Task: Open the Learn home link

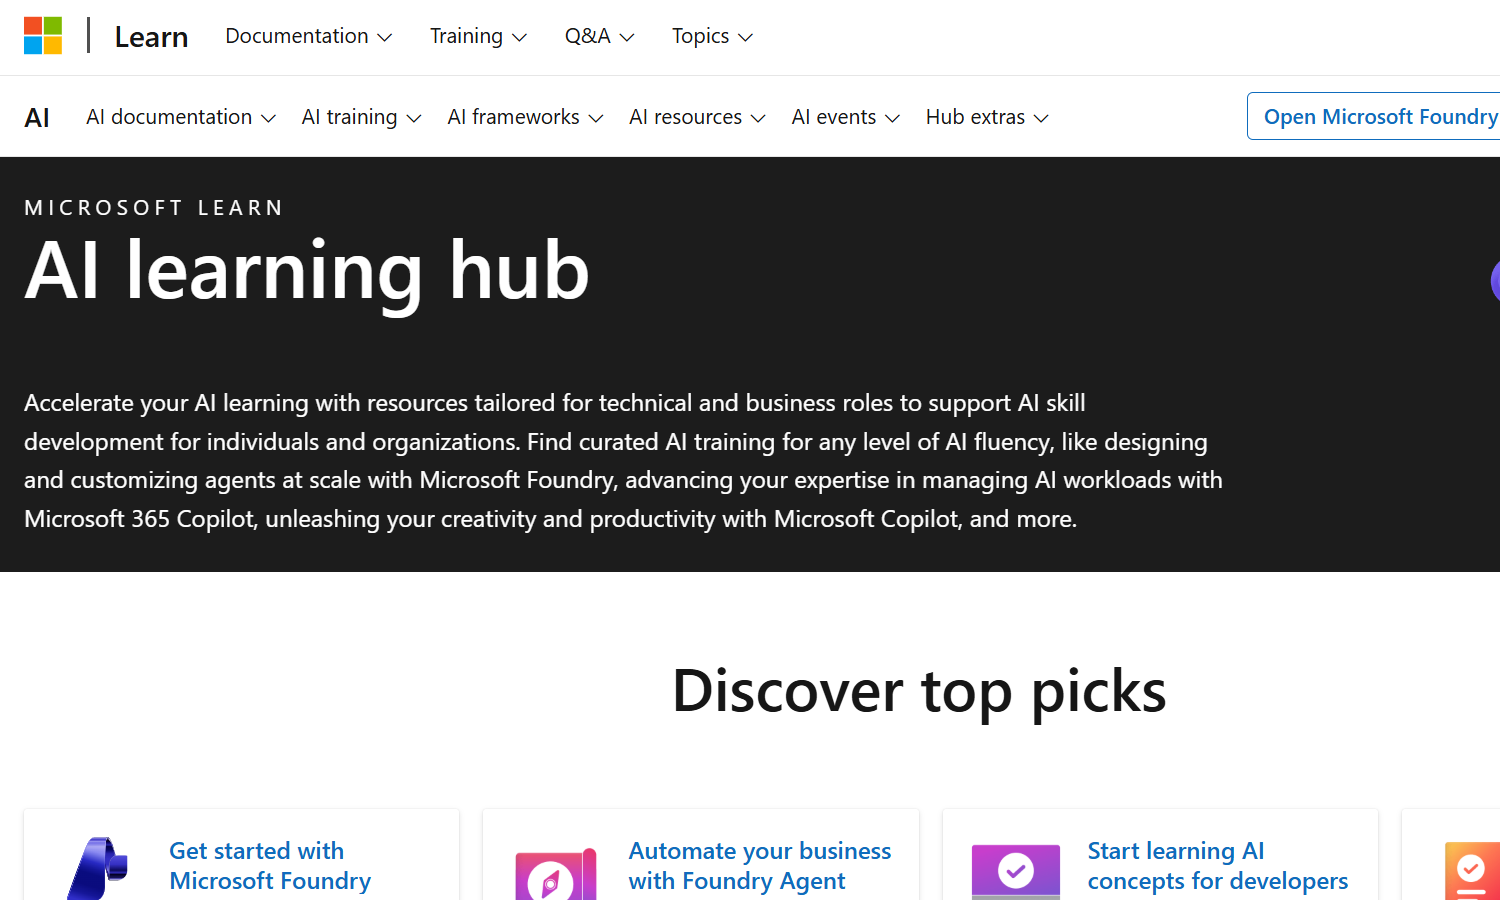Action: [151, 37]
